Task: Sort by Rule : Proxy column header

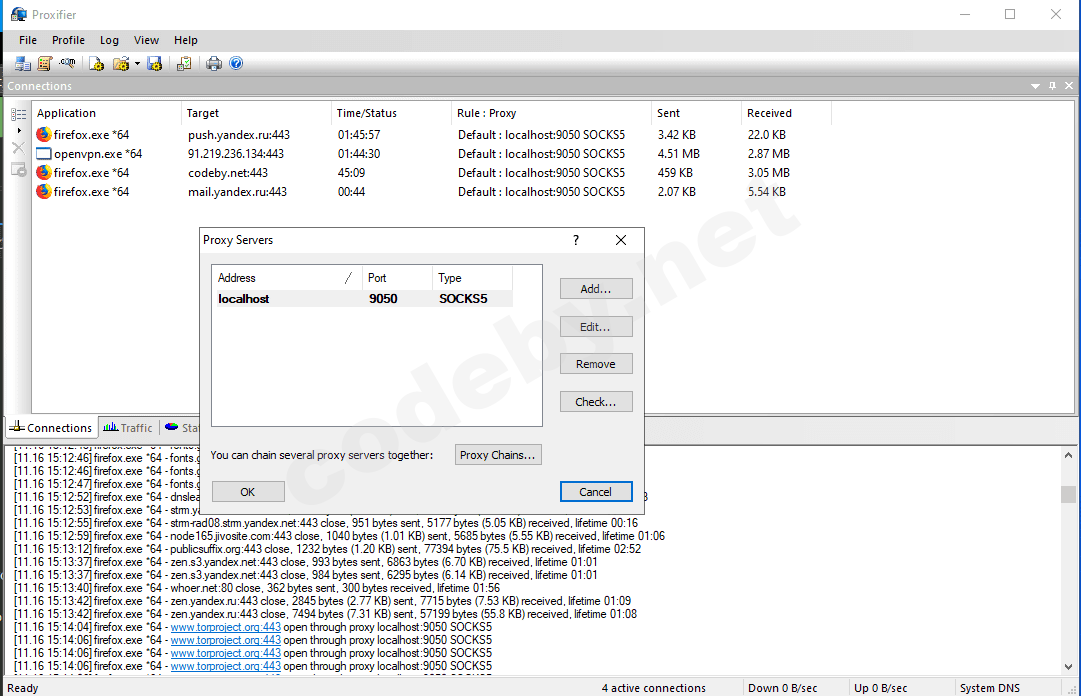Action: tap(552, 113)
